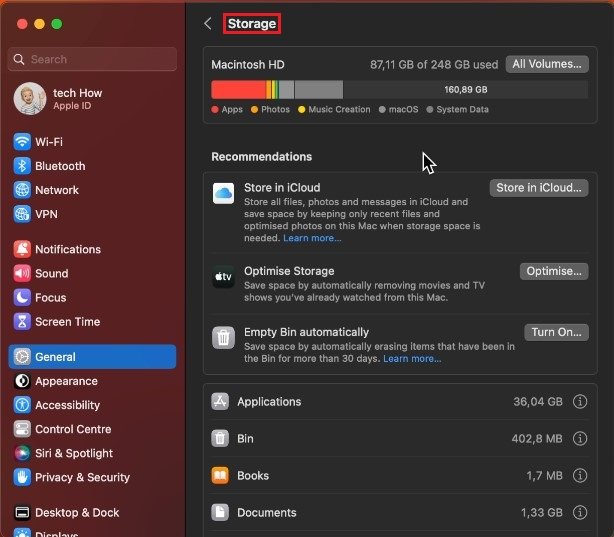Click into the Search field
This screenshot has width=614, height=537.
pos(92,59)
